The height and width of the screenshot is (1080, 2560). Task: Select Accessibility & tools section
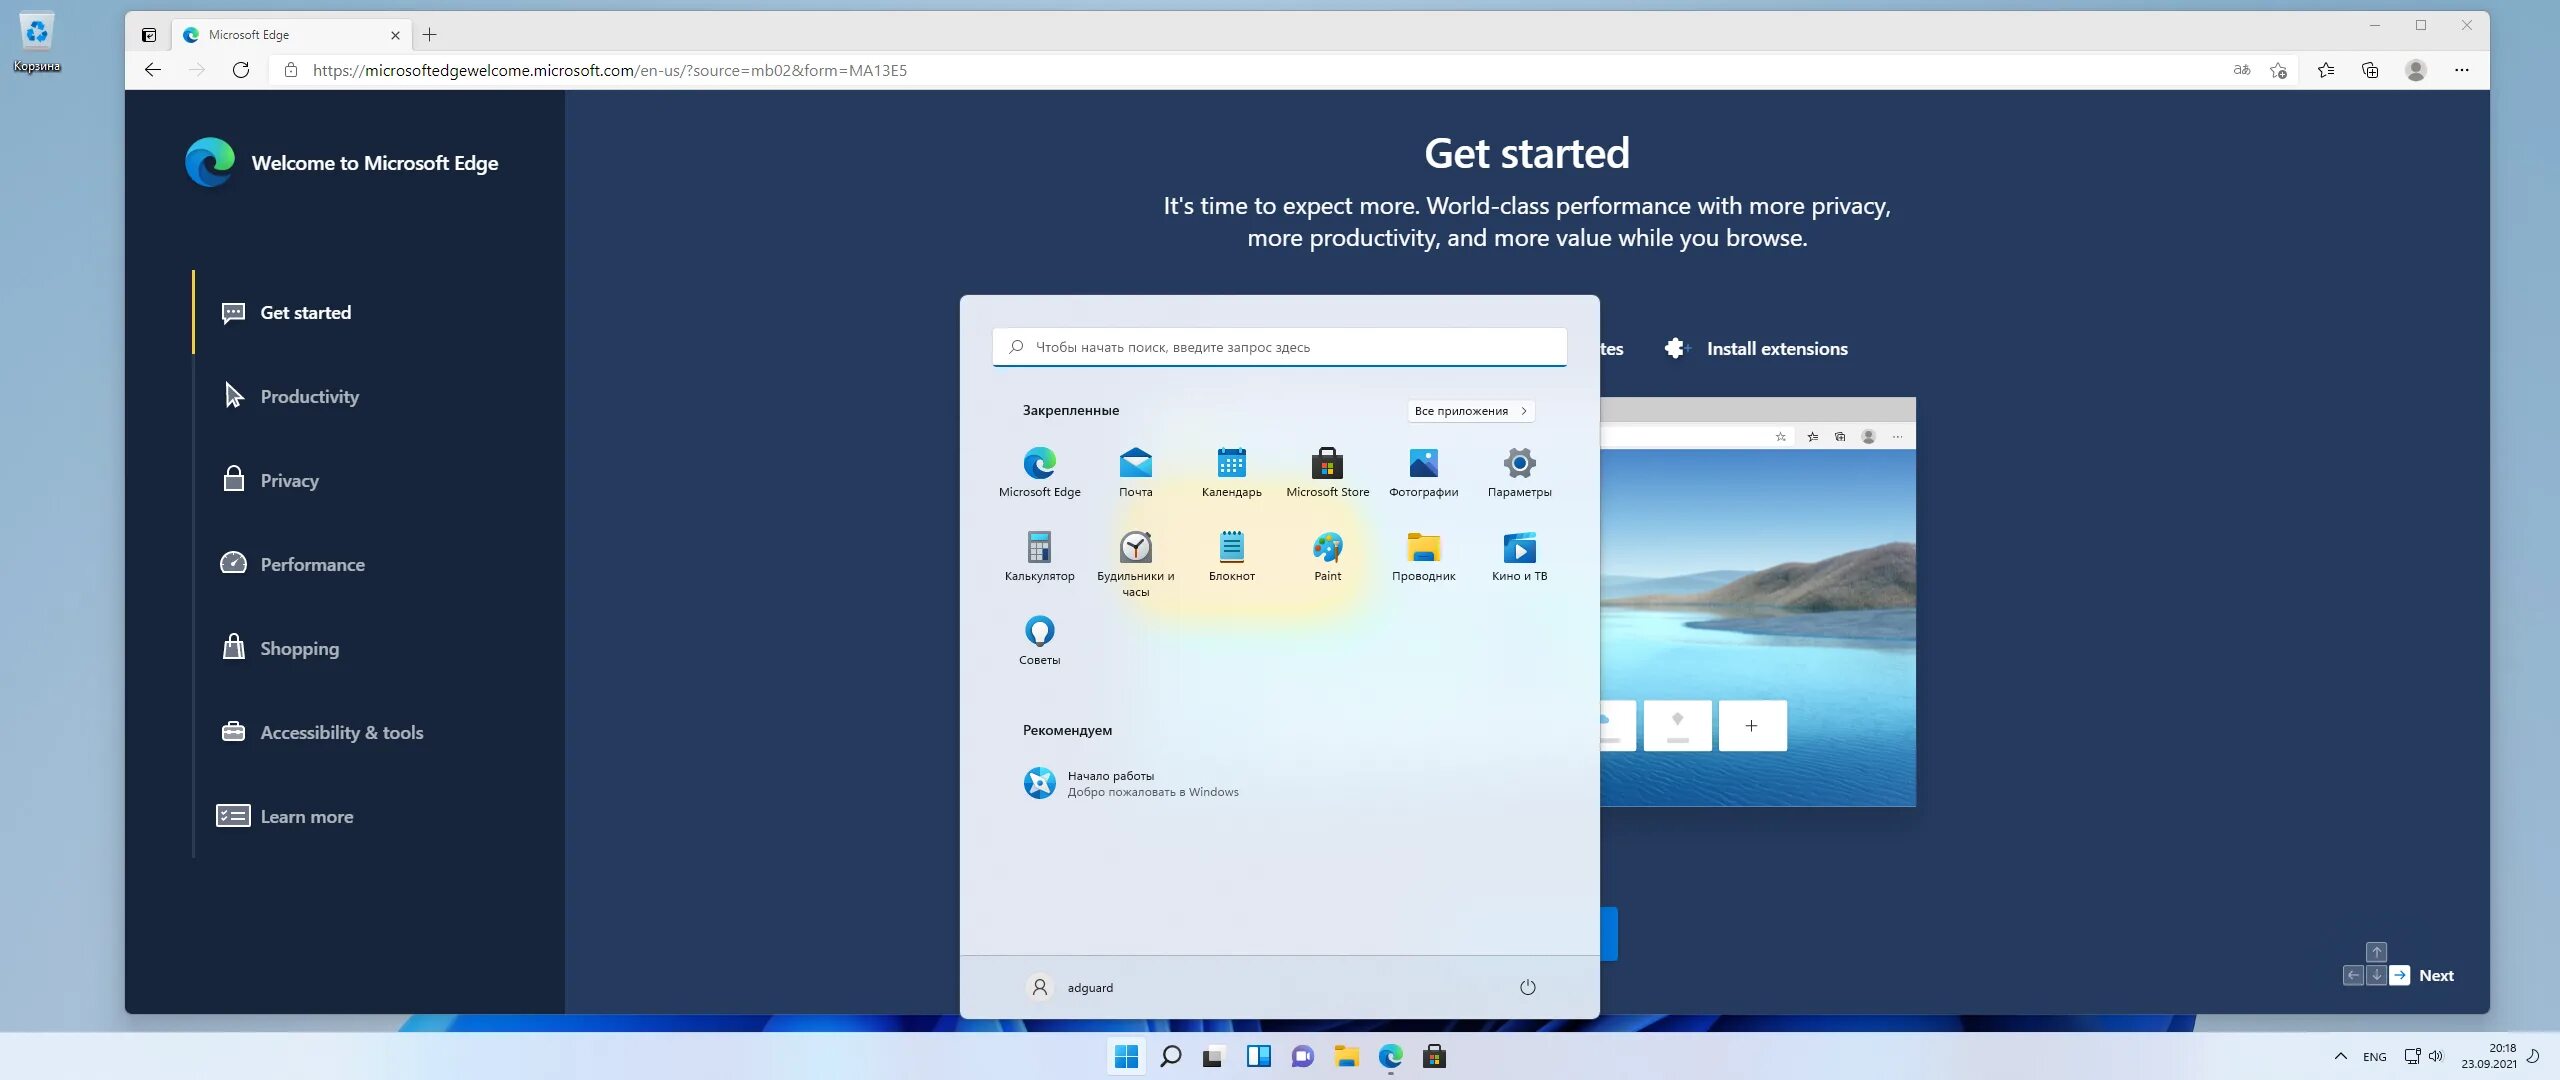point(322,733)
